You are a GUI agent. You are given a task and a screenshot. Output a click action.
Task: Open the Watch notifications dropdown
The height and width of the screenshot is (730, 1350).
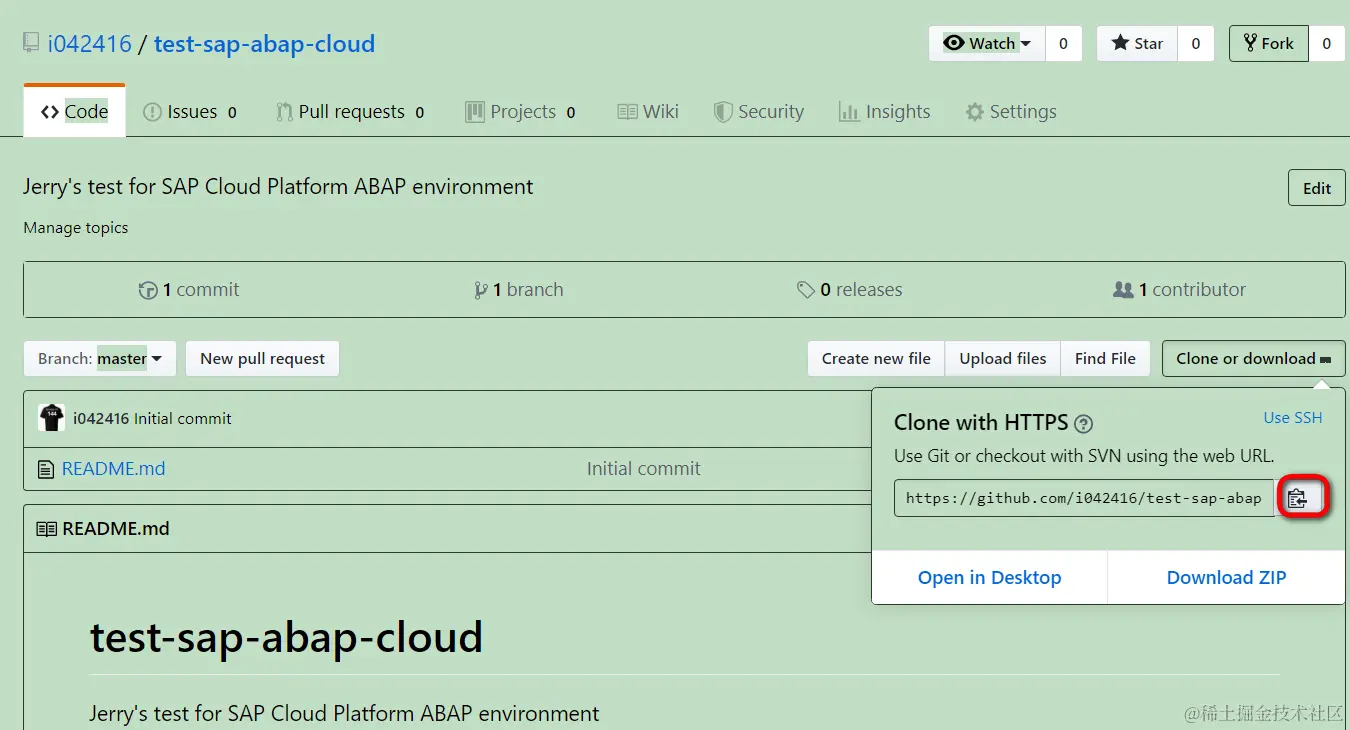pyautogui.click(x=986, y=43)
